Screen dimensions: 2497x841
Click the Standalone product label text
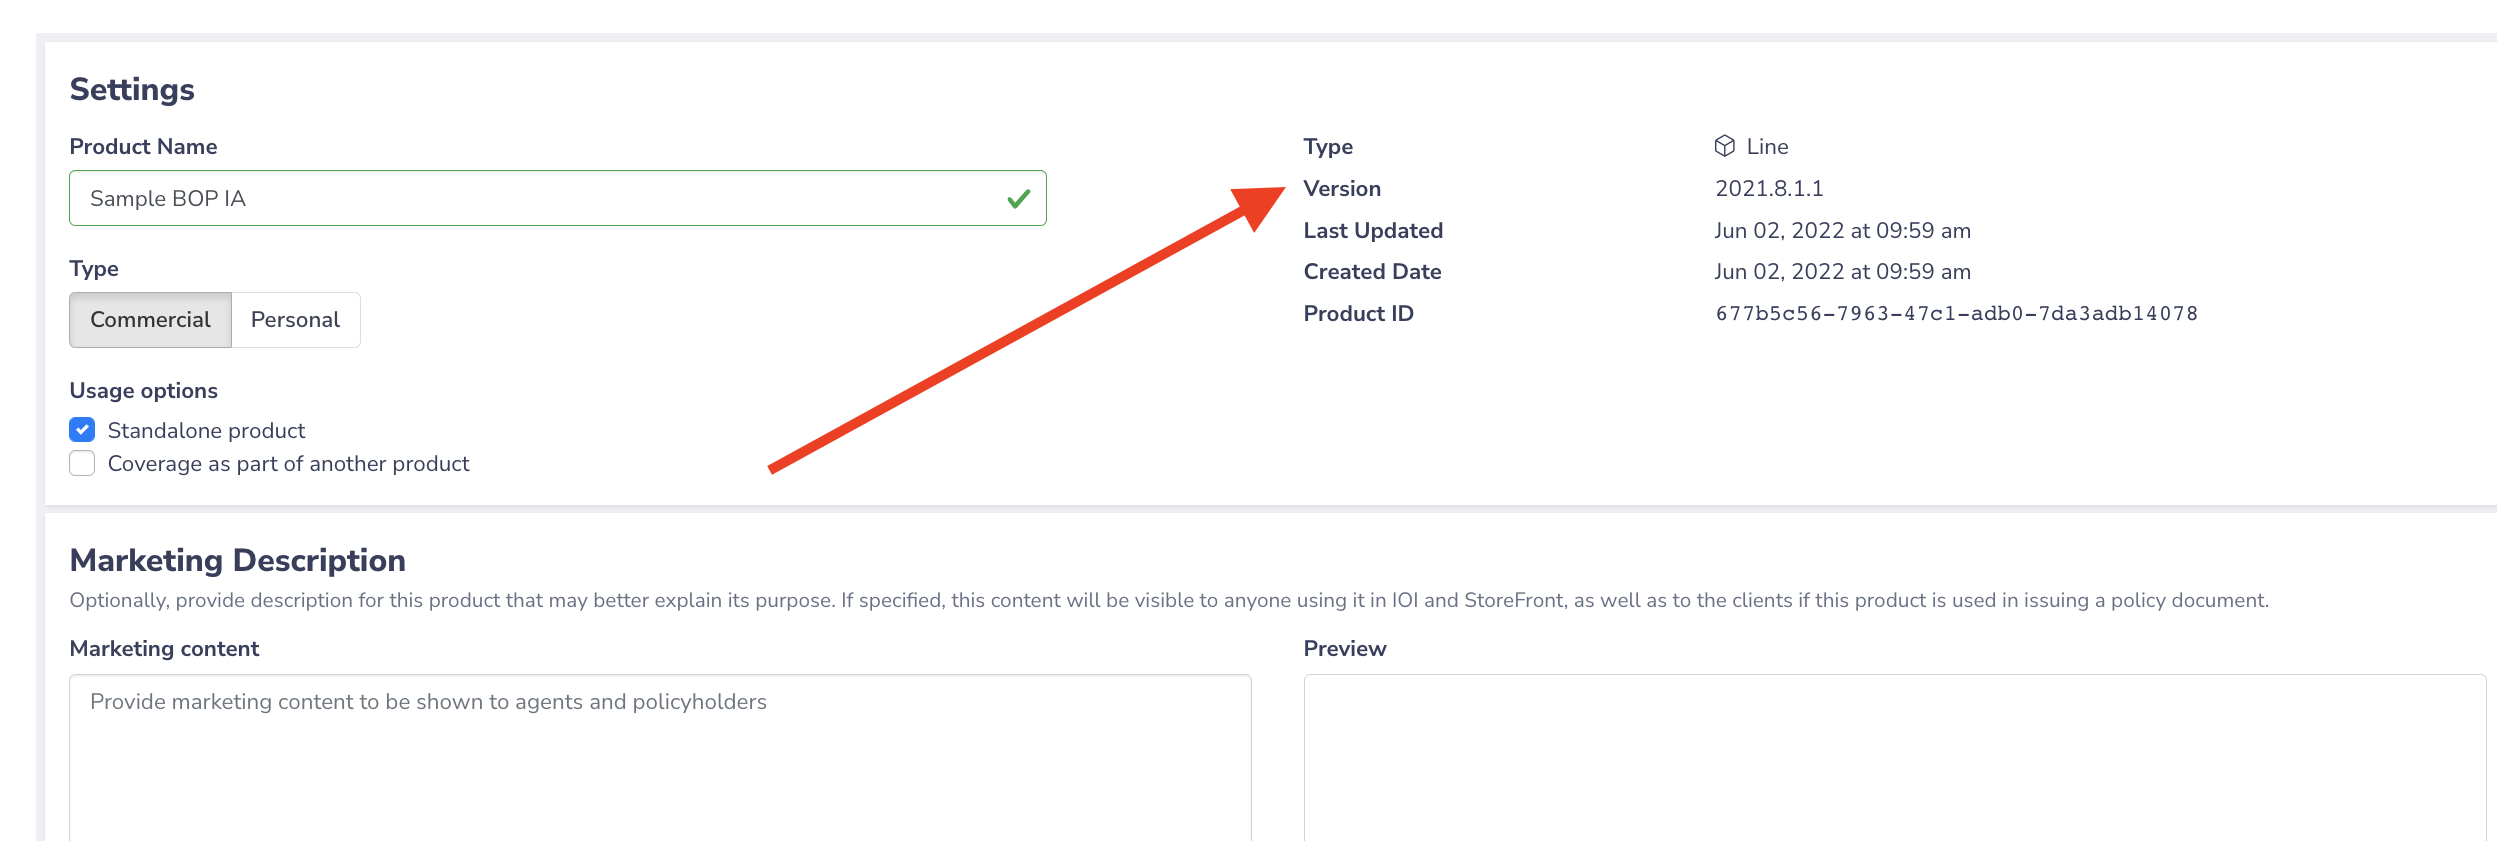point(206,431)
